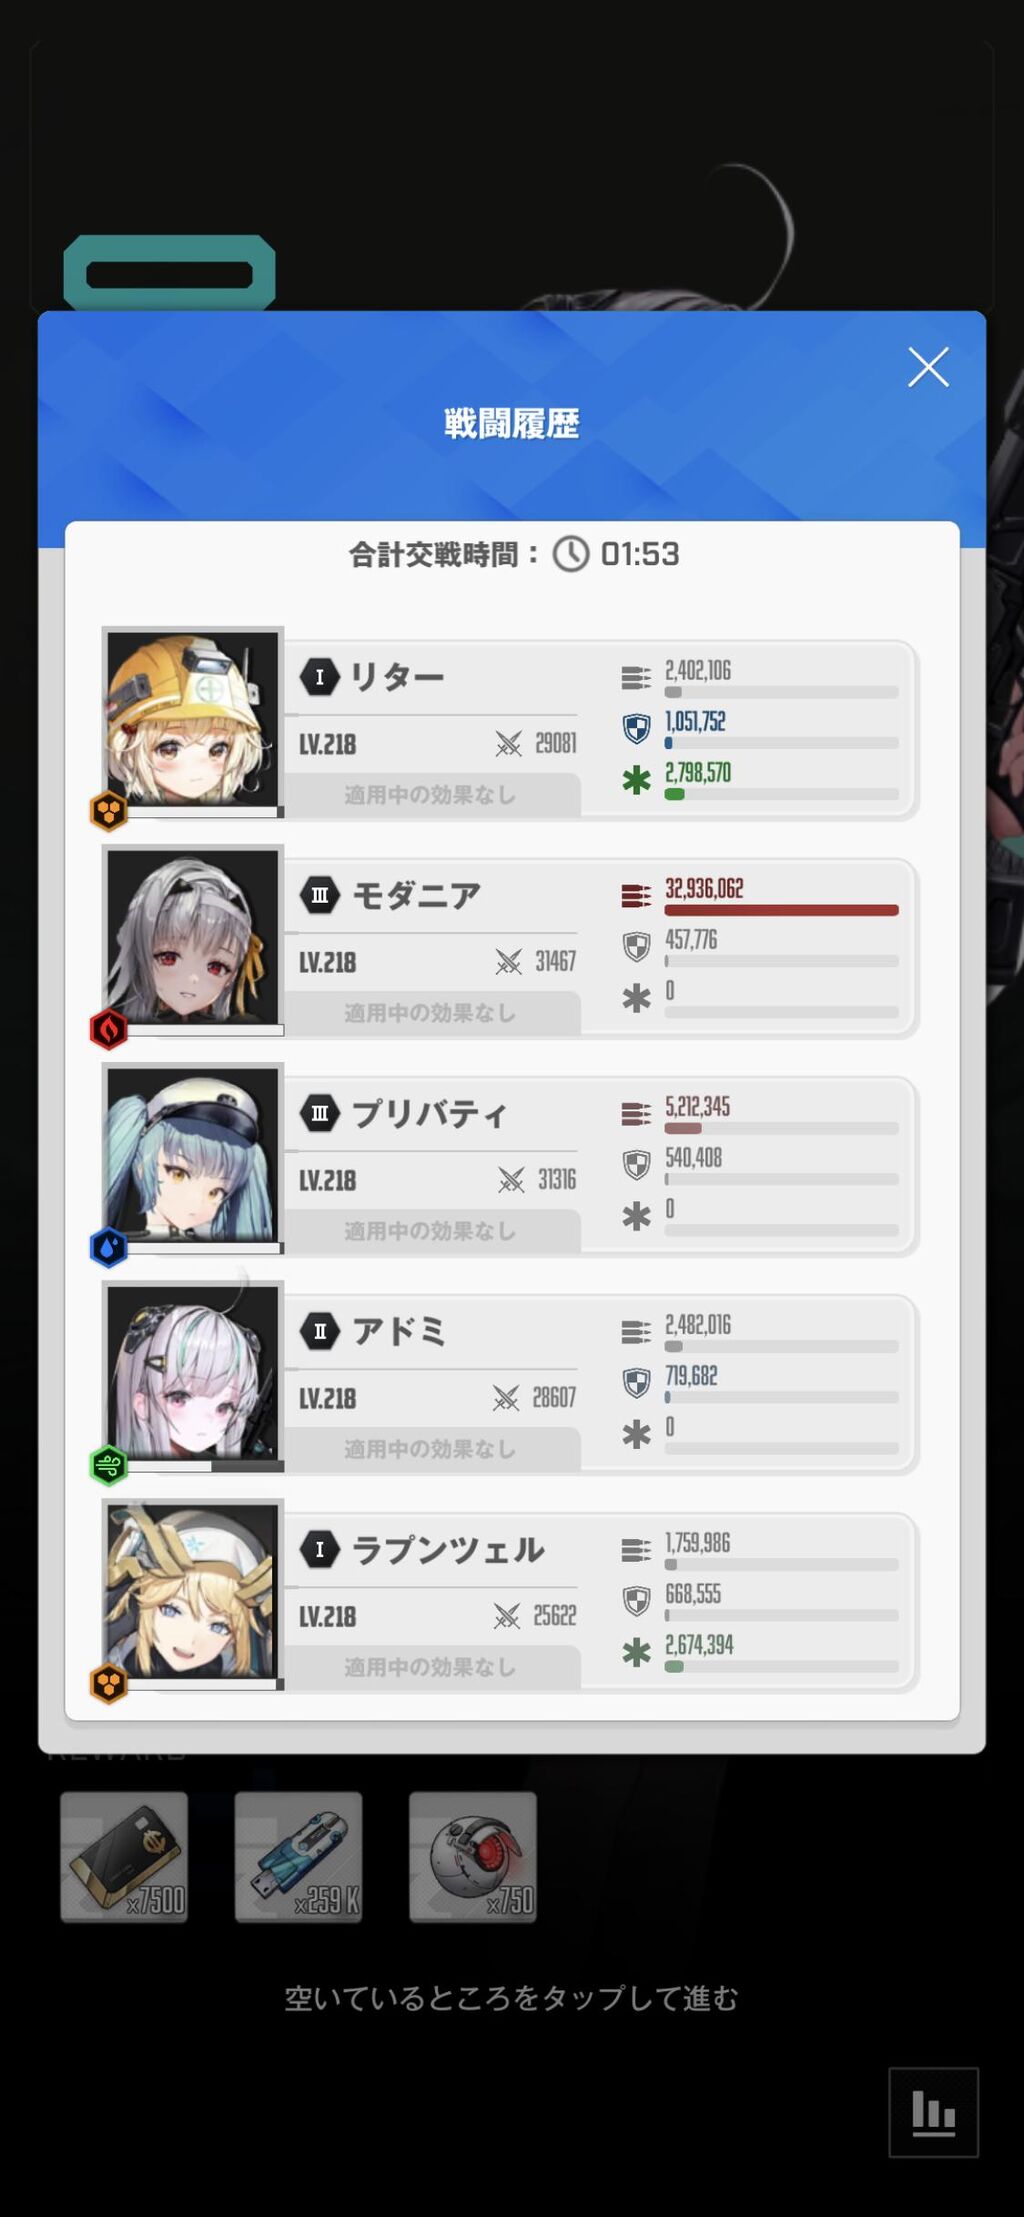Tap the ラプンツェル character portrait
The image size is (1024, 2217).
pyautogui.click(x=193, y=1592)
